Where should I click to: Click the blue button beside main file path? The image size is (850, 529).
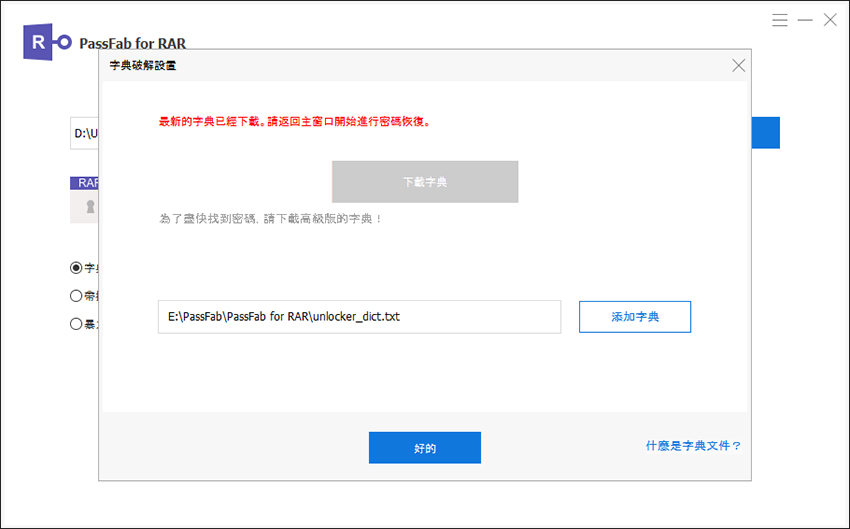point(765,133)
